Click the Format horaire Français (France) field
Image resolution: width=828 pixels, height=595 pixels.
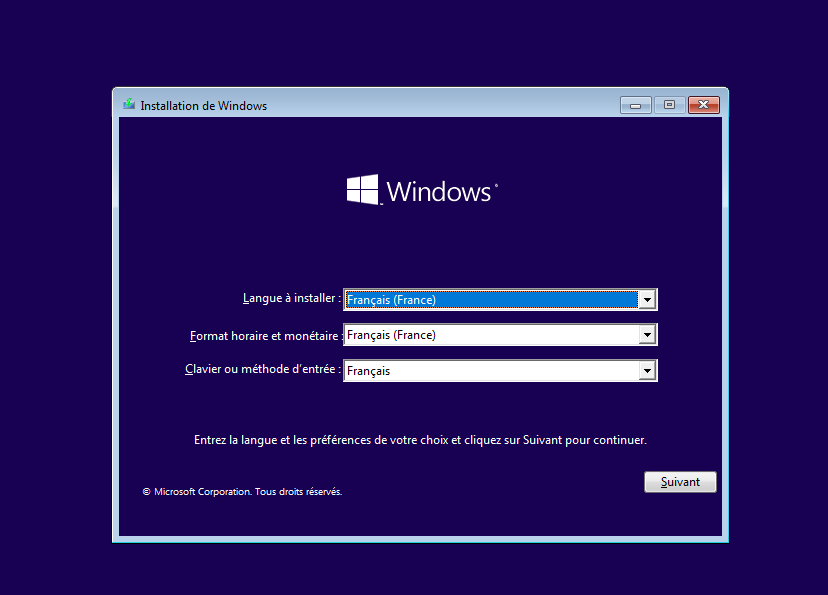490,335
